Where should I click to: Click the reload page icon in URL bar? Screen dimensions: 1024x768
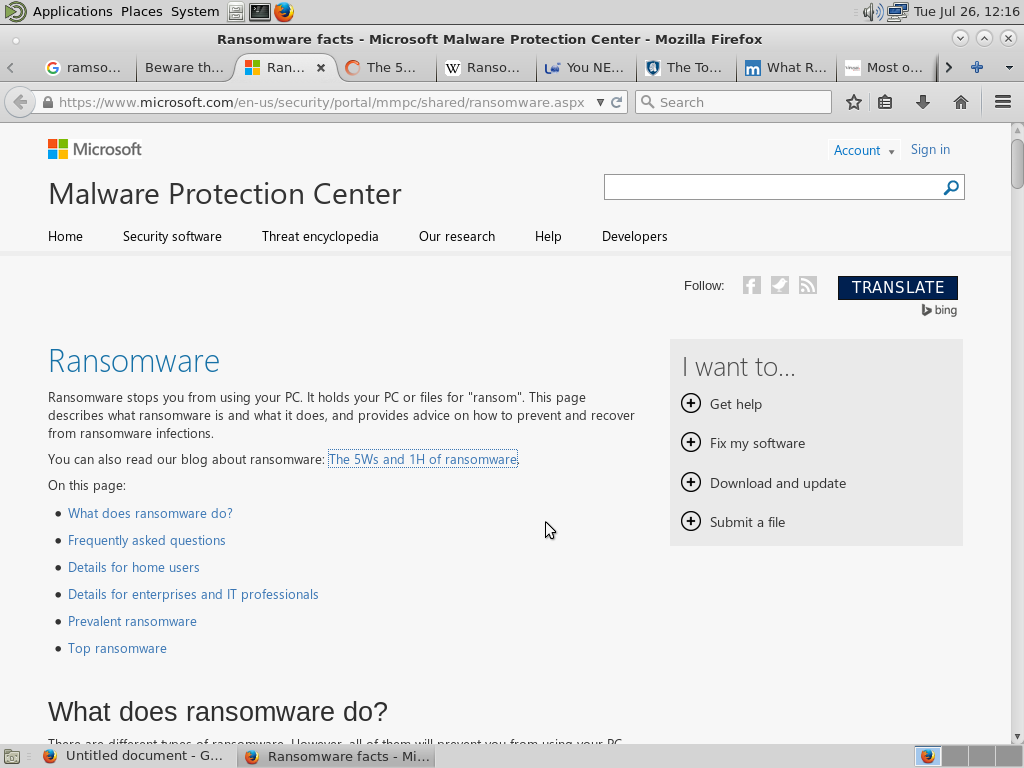pos(616,102)
